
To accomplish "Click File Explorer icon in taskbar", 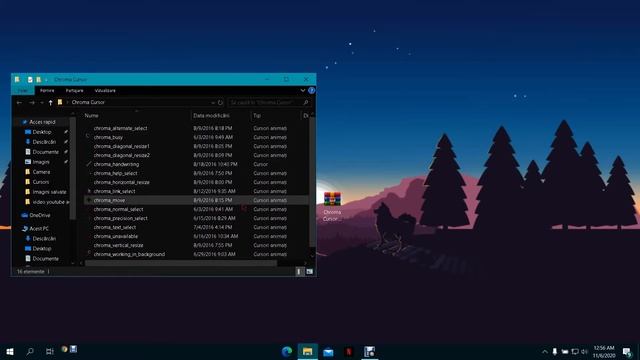I will click(x=308, y=351).
